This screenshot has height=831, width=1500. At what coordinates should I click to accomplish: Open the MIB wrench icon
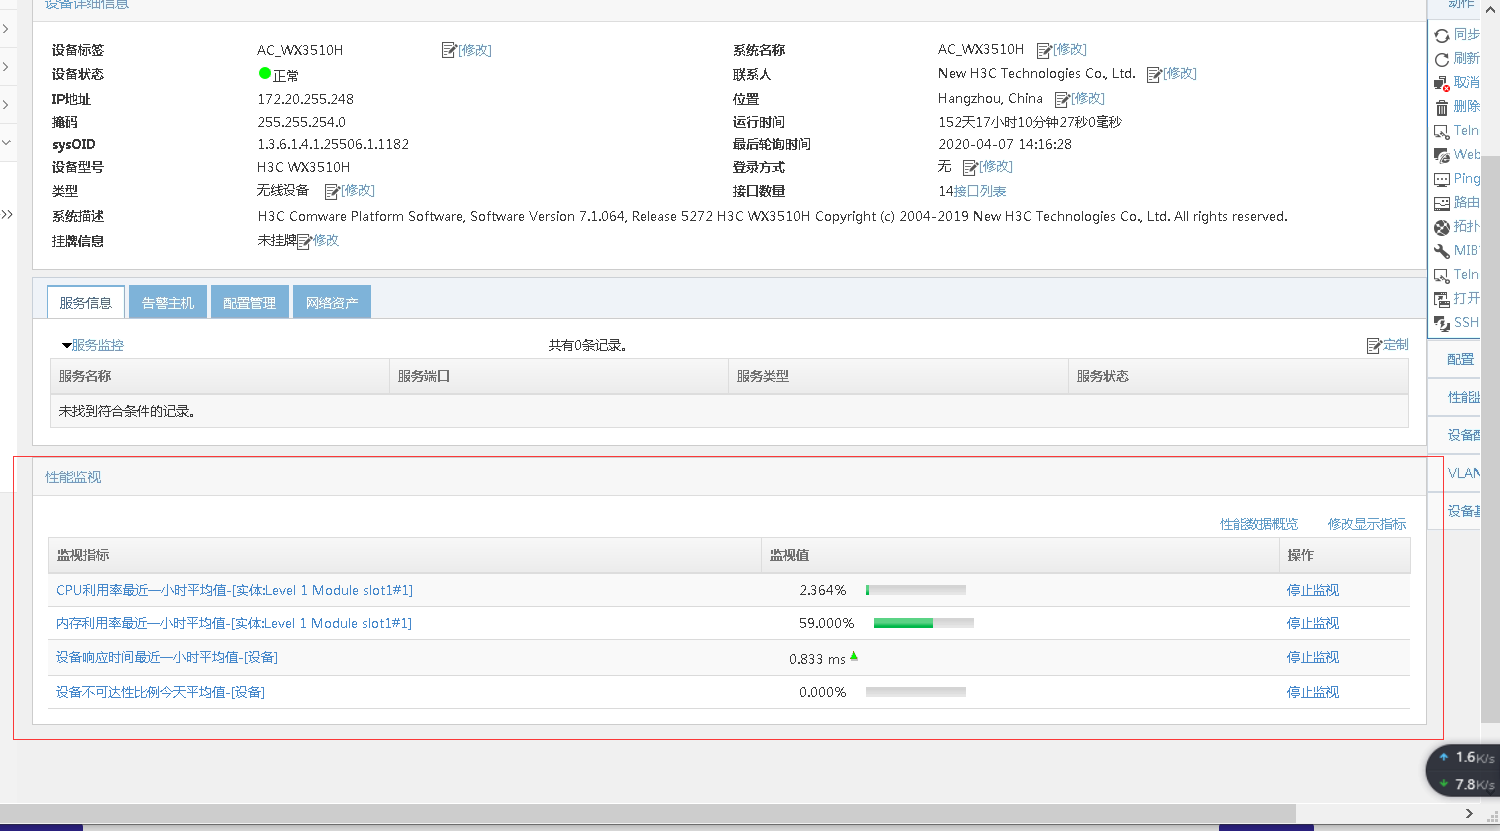point(1442,251)
